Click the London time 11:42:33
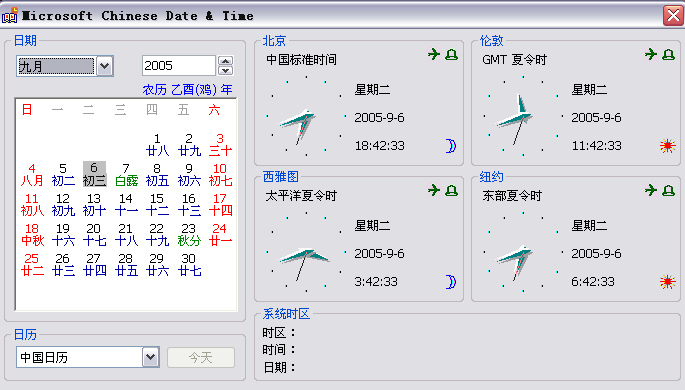Image resolution: width=685 pixels, height=390 pixels. click(596, 145)
